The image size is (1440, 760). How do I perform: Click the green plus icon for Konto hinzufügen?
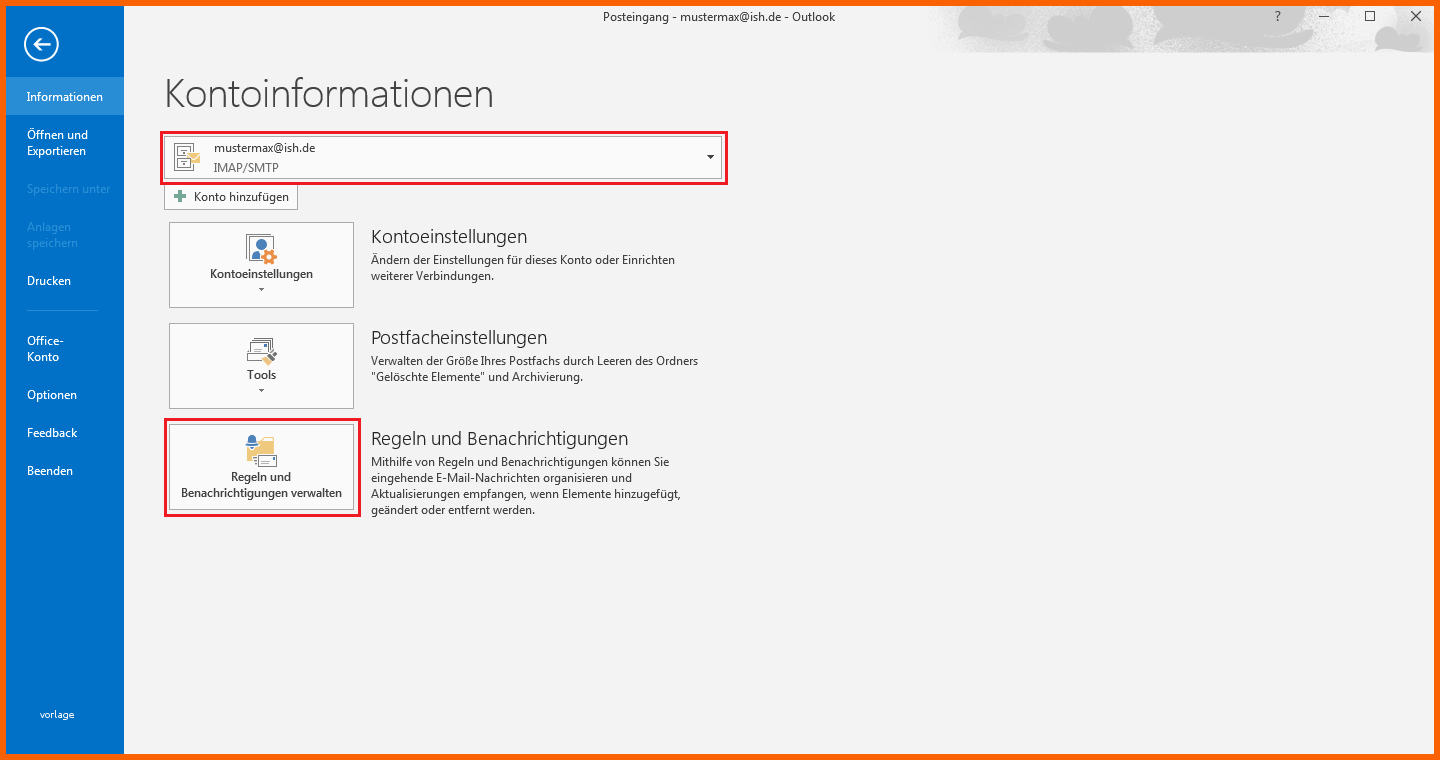click(180, 197)
